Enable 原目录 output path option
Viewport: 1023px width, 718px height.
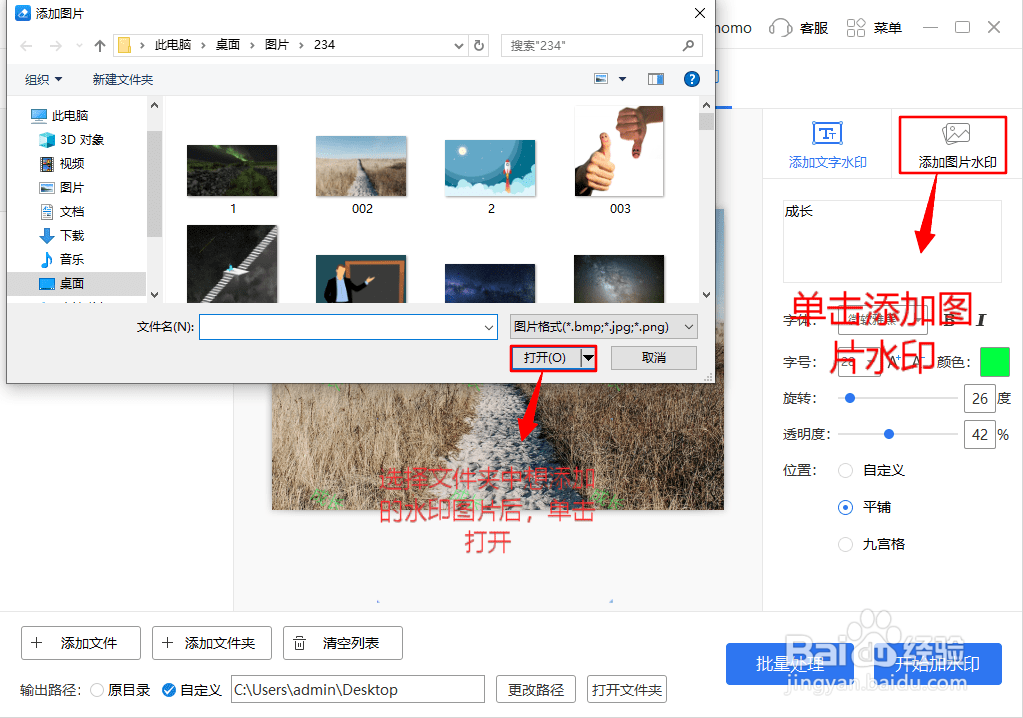[x=96, y=689]
